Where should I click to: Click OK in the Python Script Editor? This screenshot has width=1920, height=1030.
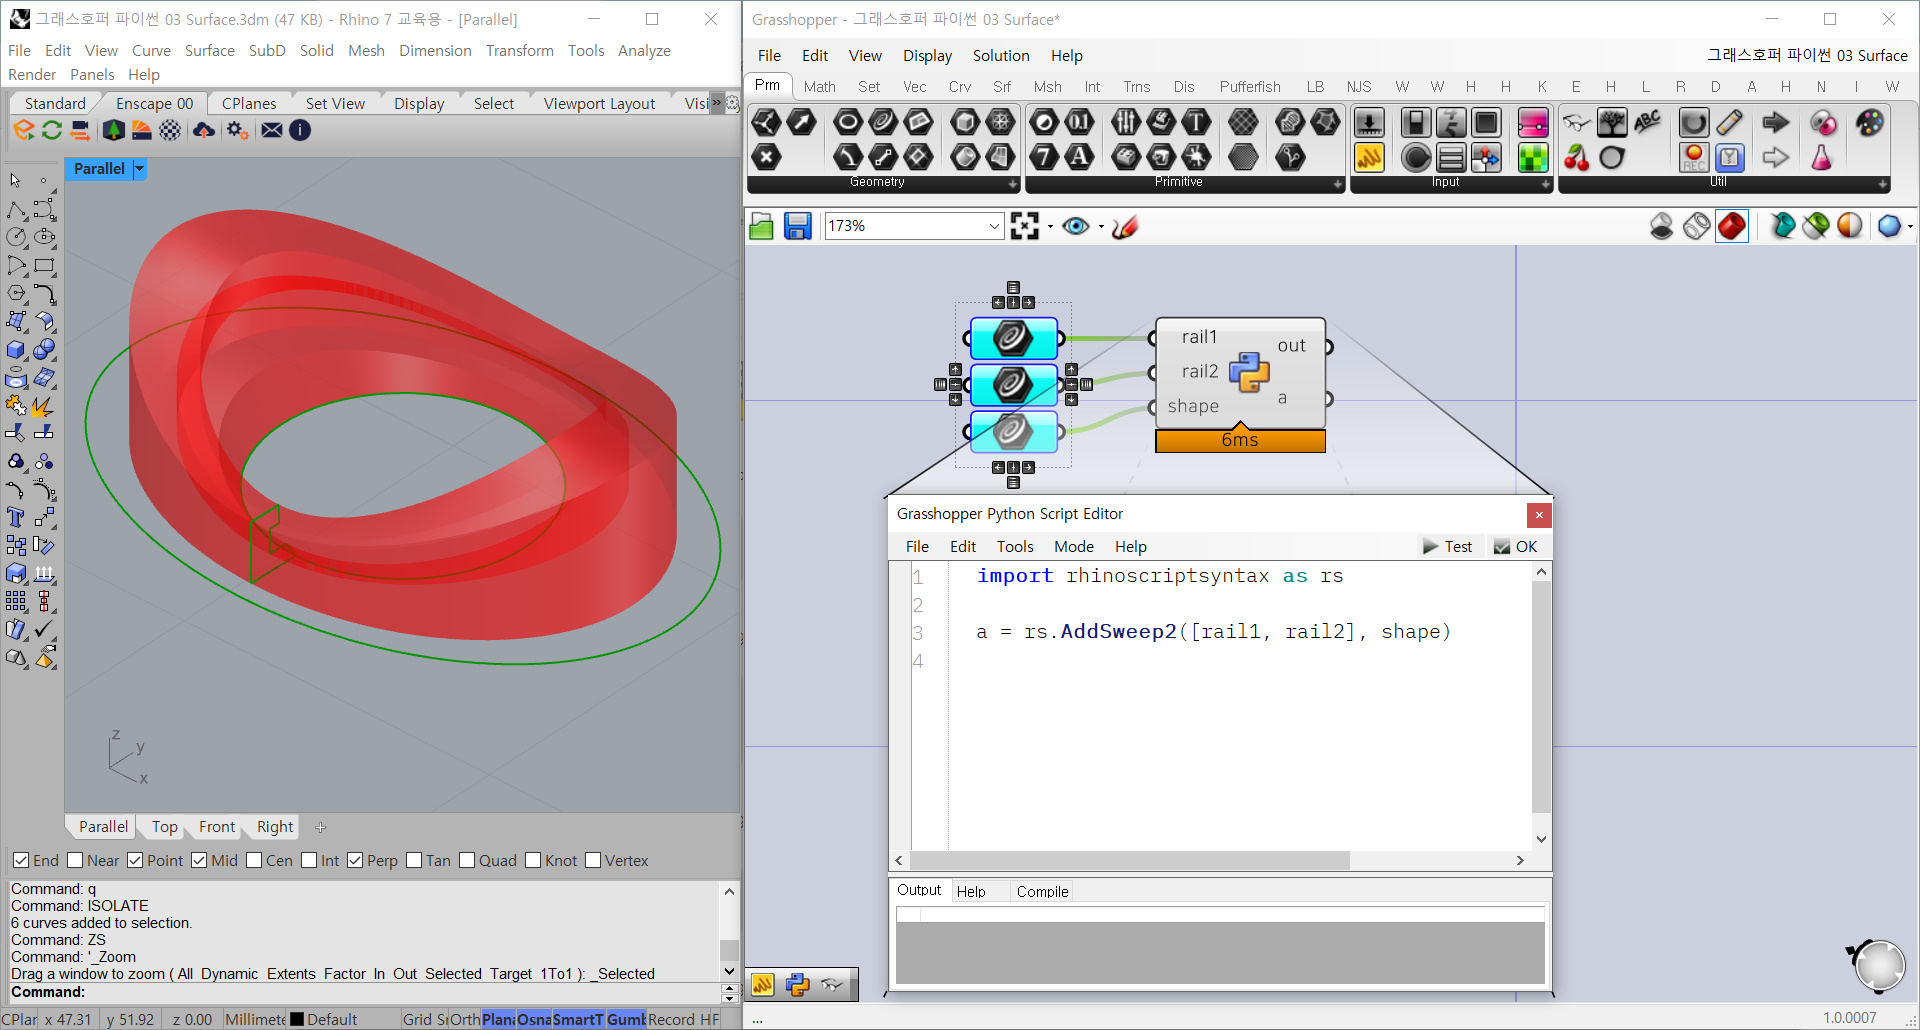tap(1515, 547)
